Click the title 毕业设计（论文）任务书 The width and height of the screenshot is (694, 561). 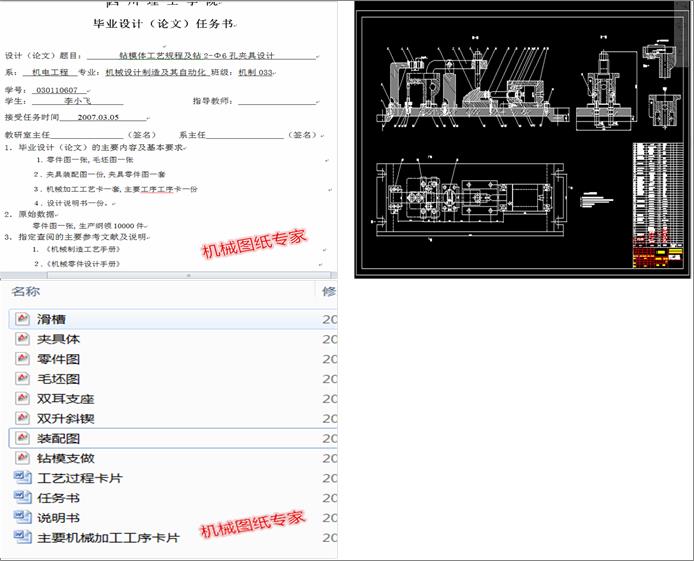[x=163, y=23]
